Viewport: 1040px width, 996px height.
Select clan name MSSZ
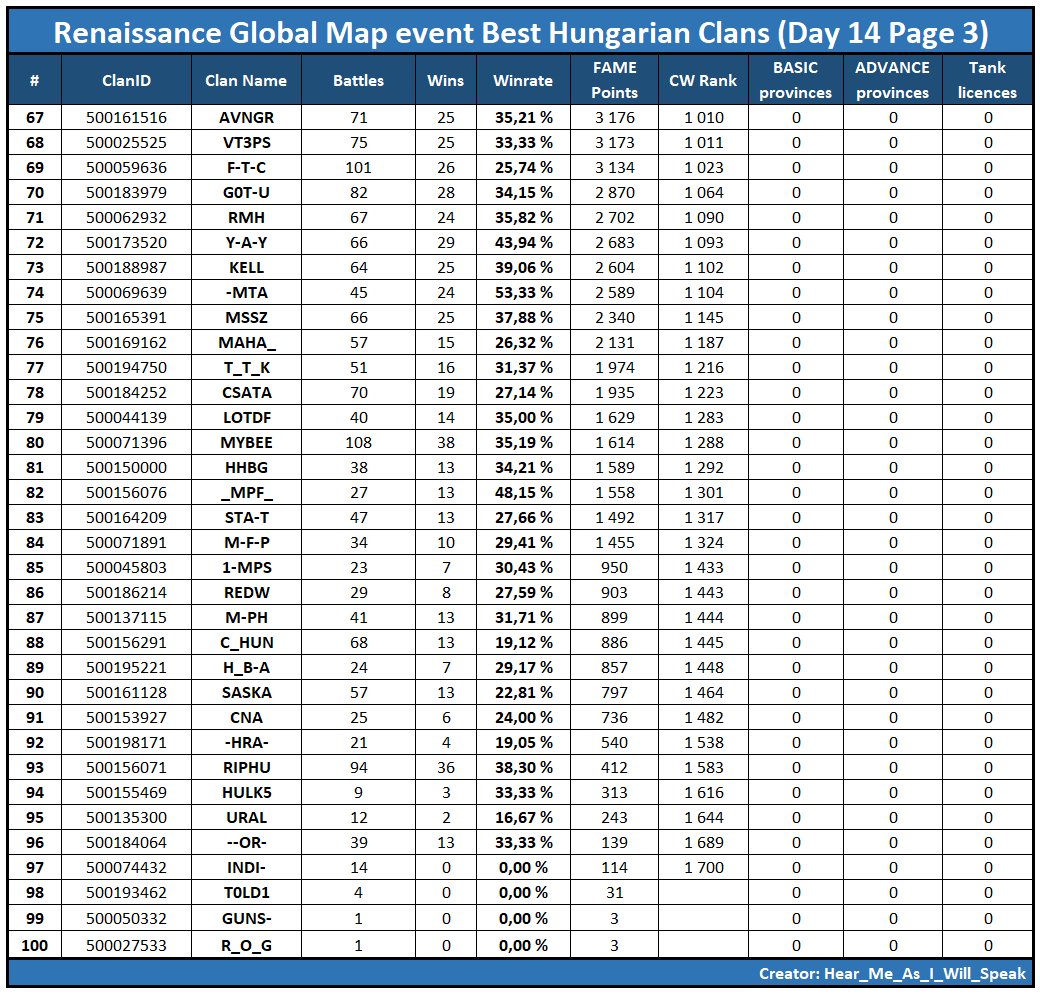click(x=246, y=318)
